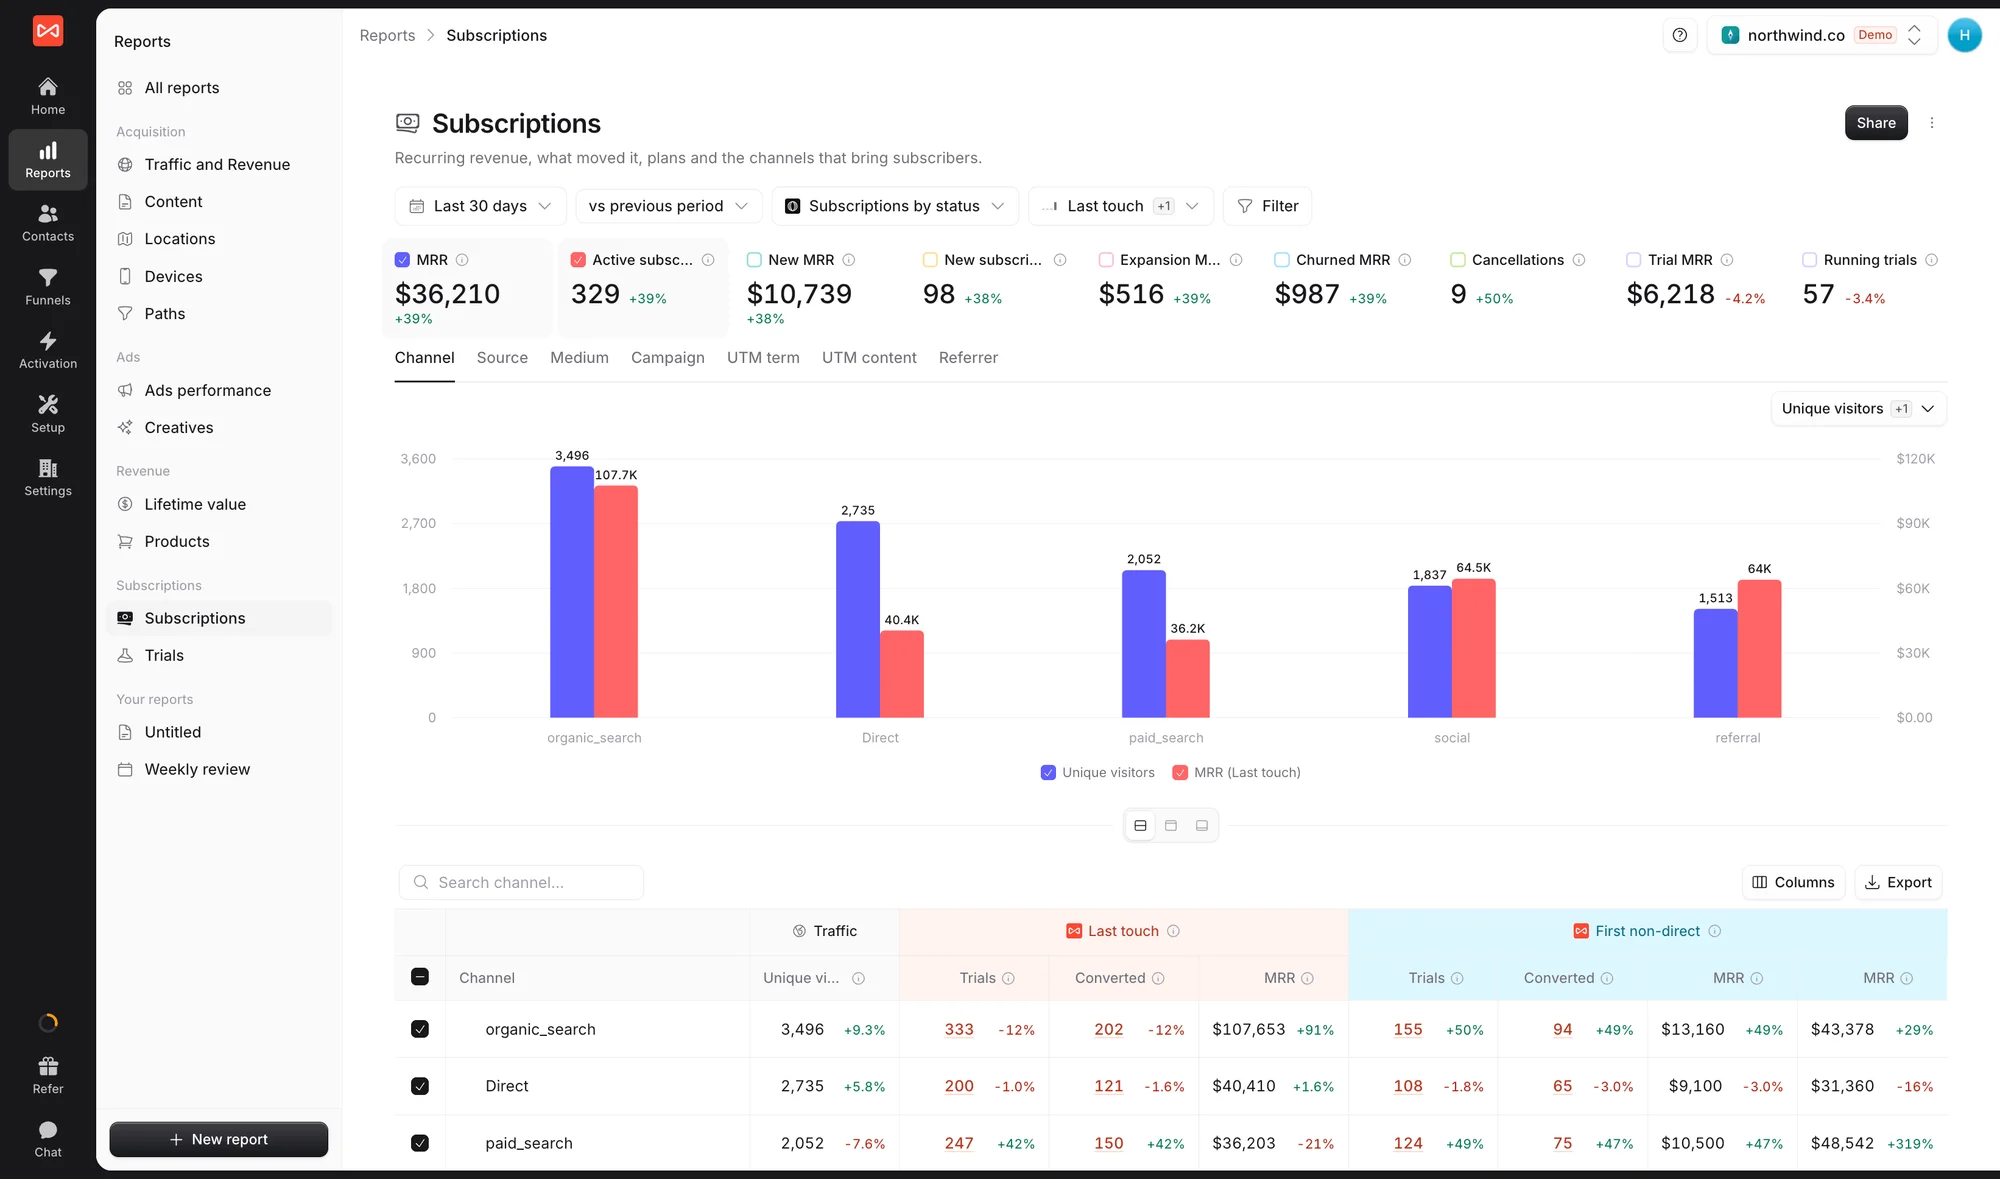Open the Last touch attribution dropdown
The image size is (2000, 1179).
1120,206
